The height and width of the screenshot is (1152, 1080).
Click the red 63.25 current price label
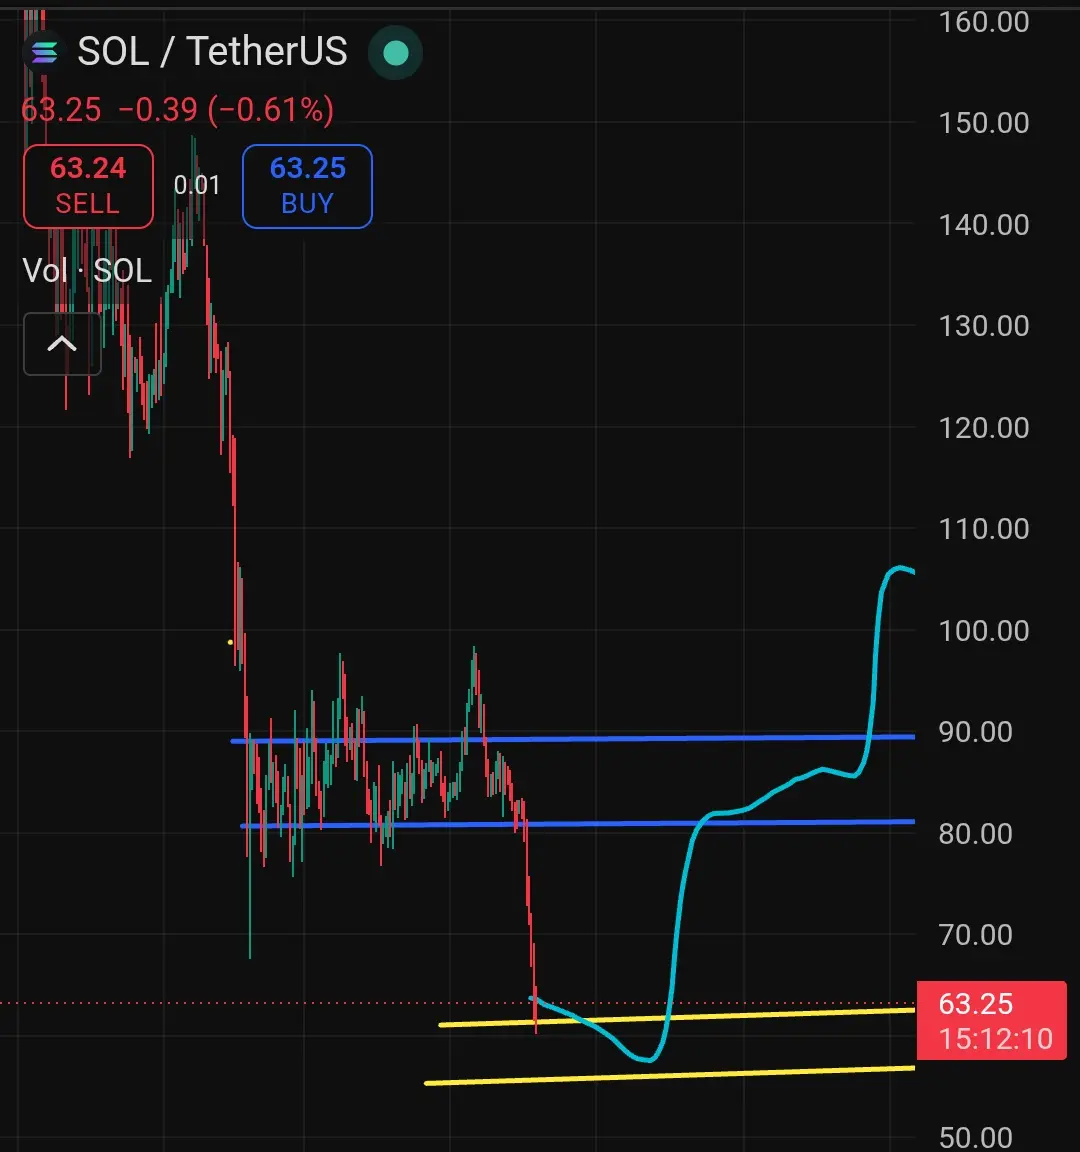tap(976, 1004)
